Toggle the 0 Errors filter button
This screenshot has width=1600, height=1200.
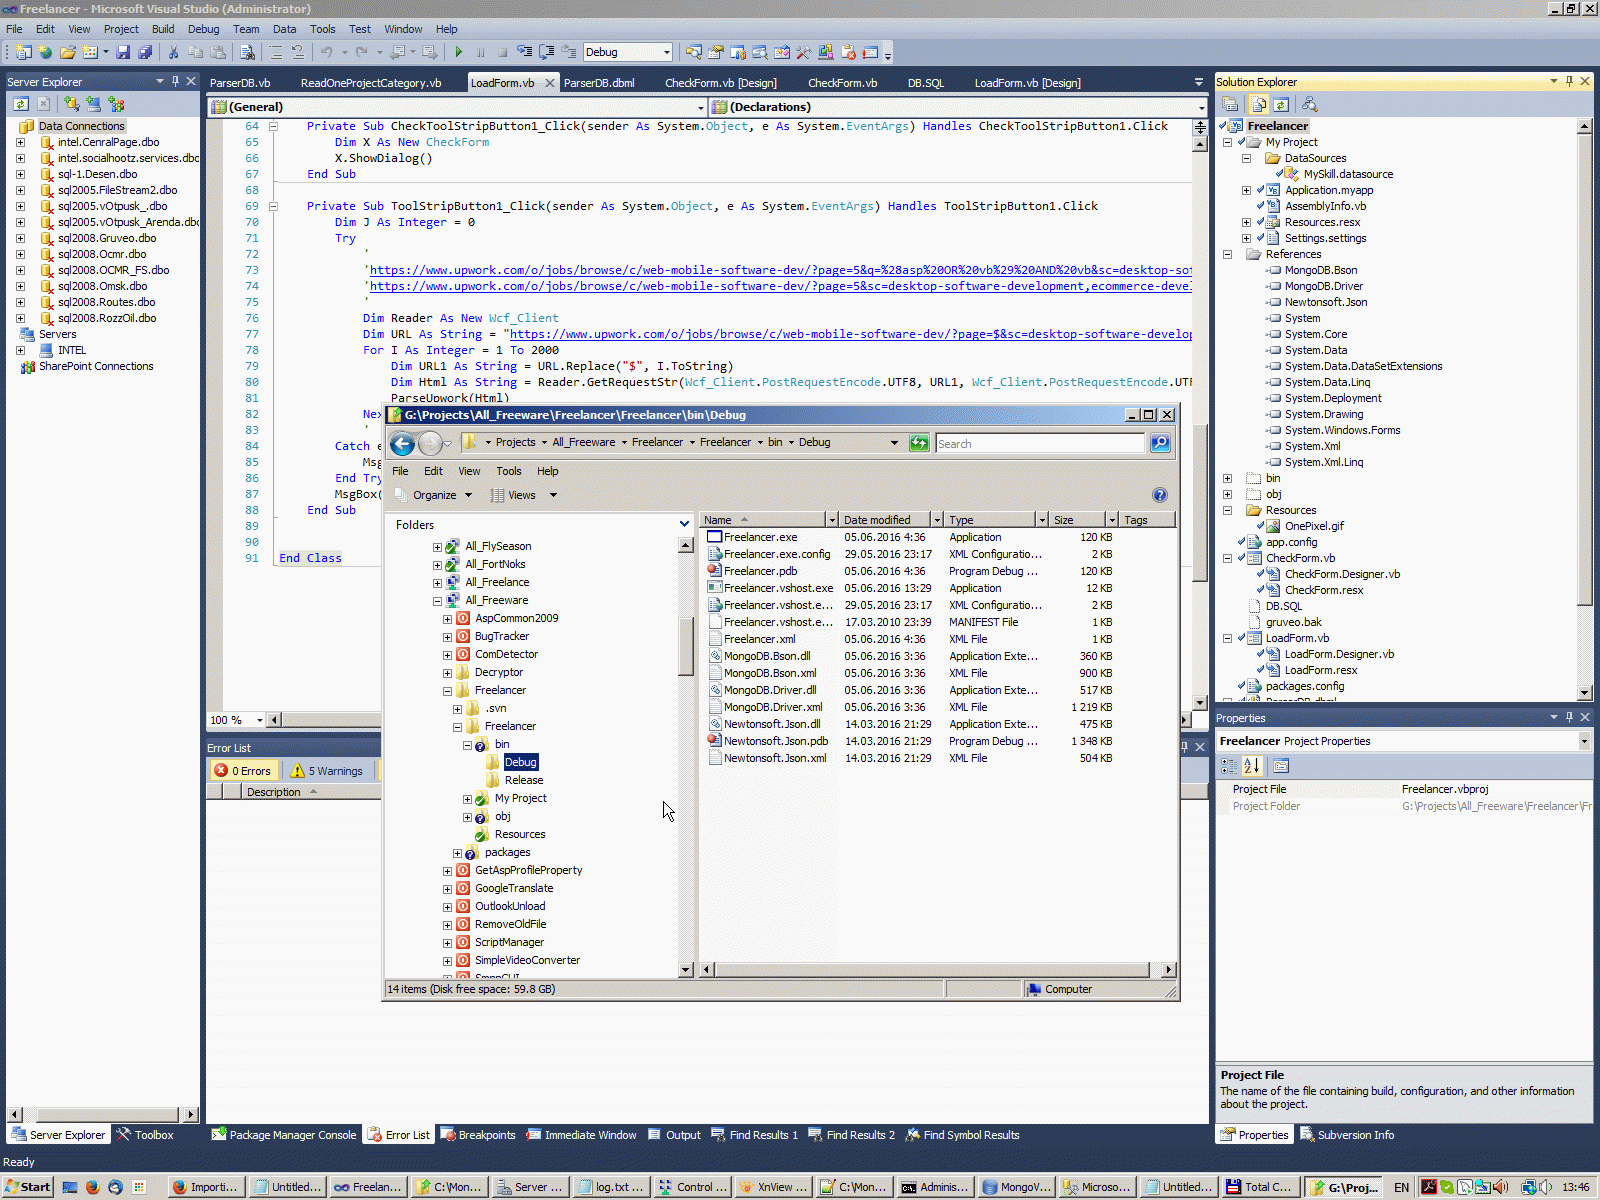click(243, 771)
